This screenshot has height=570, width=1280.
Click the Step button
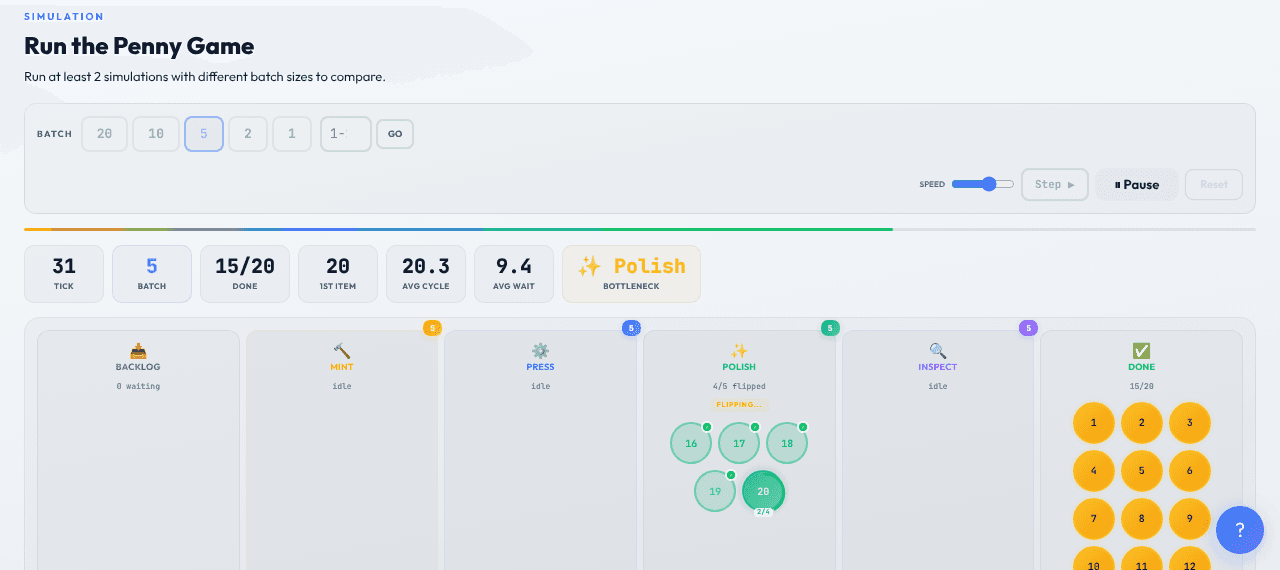[x=1055, y=184]
